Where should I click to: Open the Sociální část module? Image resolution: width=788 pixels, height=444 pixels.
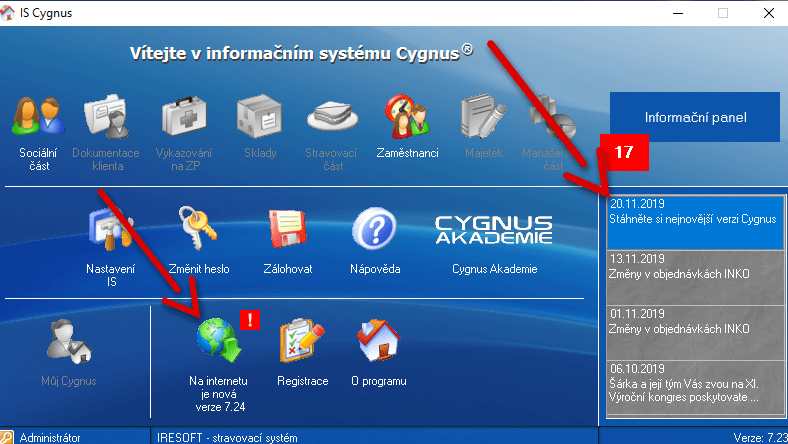coord(39,116)
